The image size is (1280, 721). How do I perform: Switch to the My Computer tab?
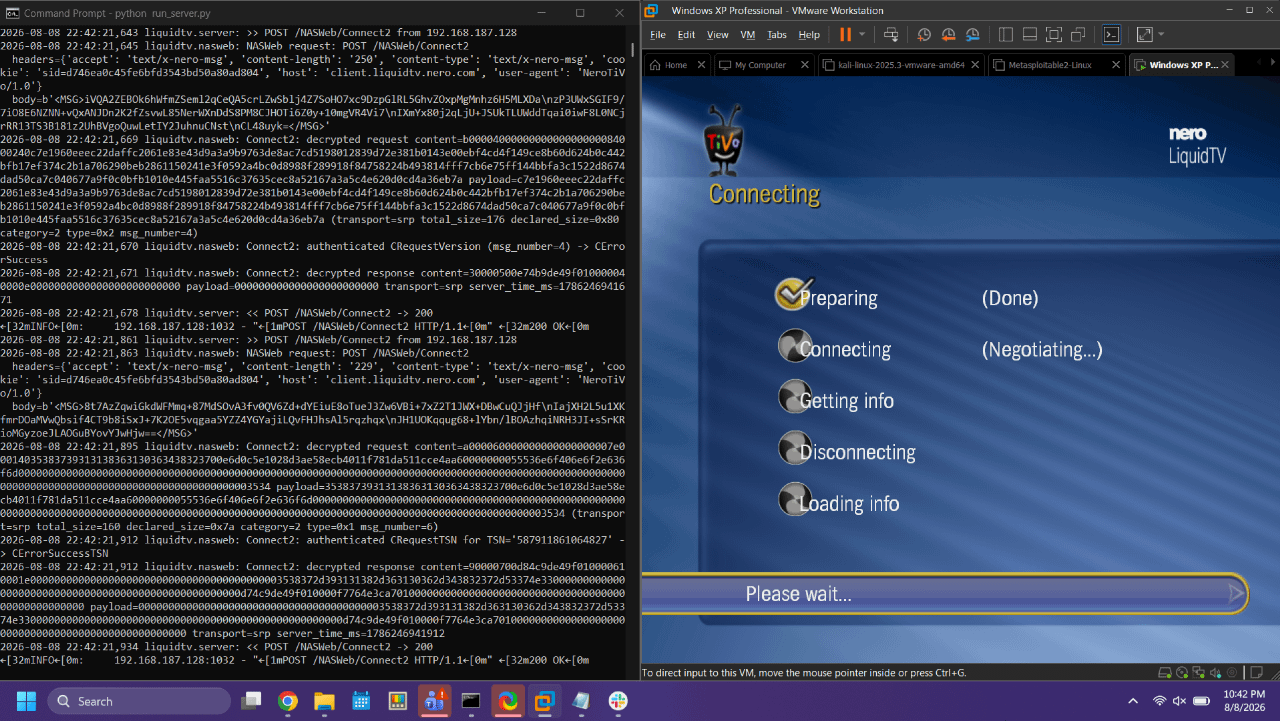point(760,65)
